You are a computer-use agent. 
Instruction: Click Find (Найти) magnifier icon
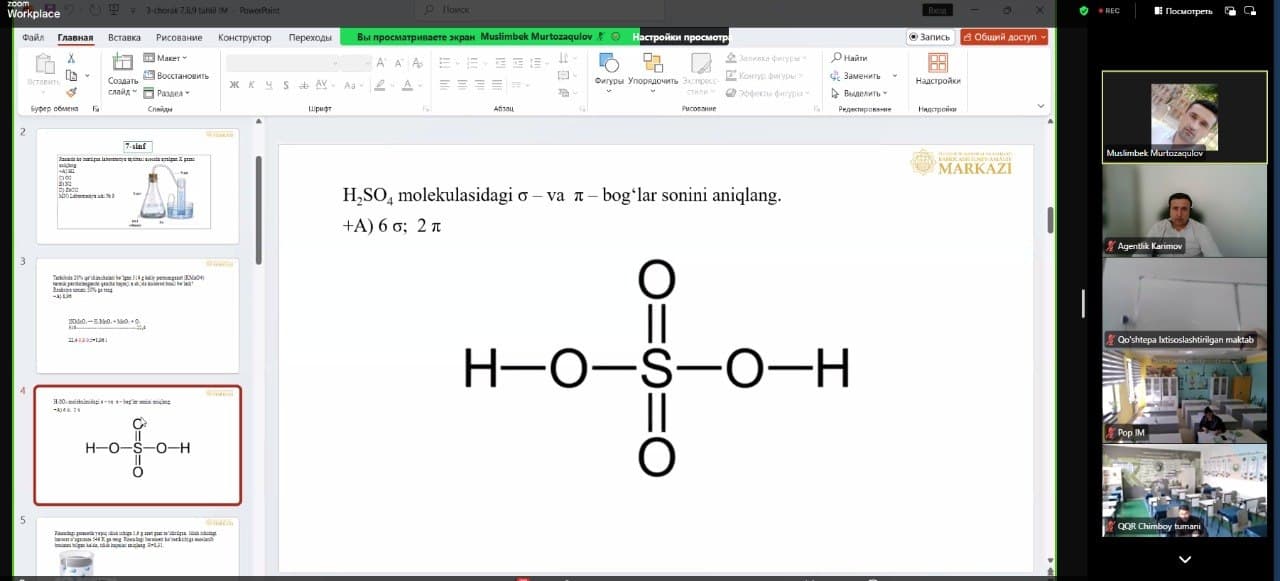[x=837, y=58]
